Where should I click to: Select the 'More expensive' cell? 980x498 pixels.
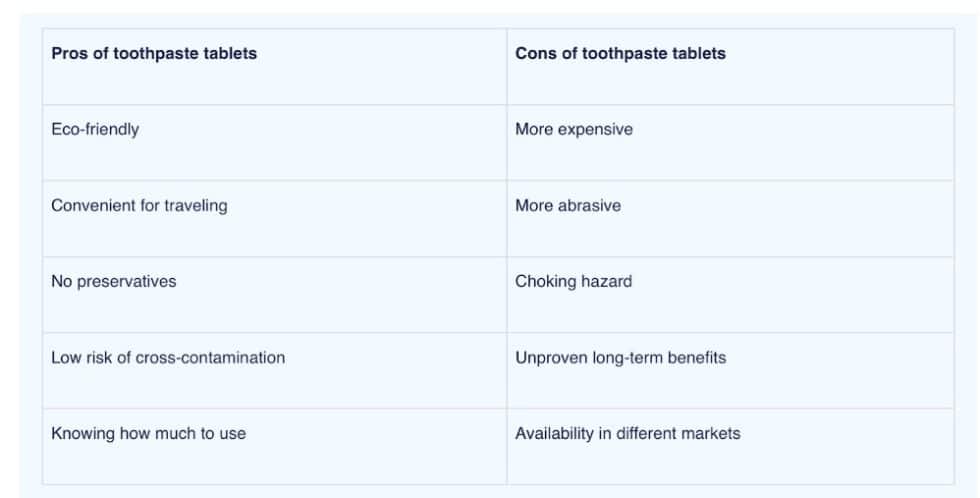tap(573, 130)
